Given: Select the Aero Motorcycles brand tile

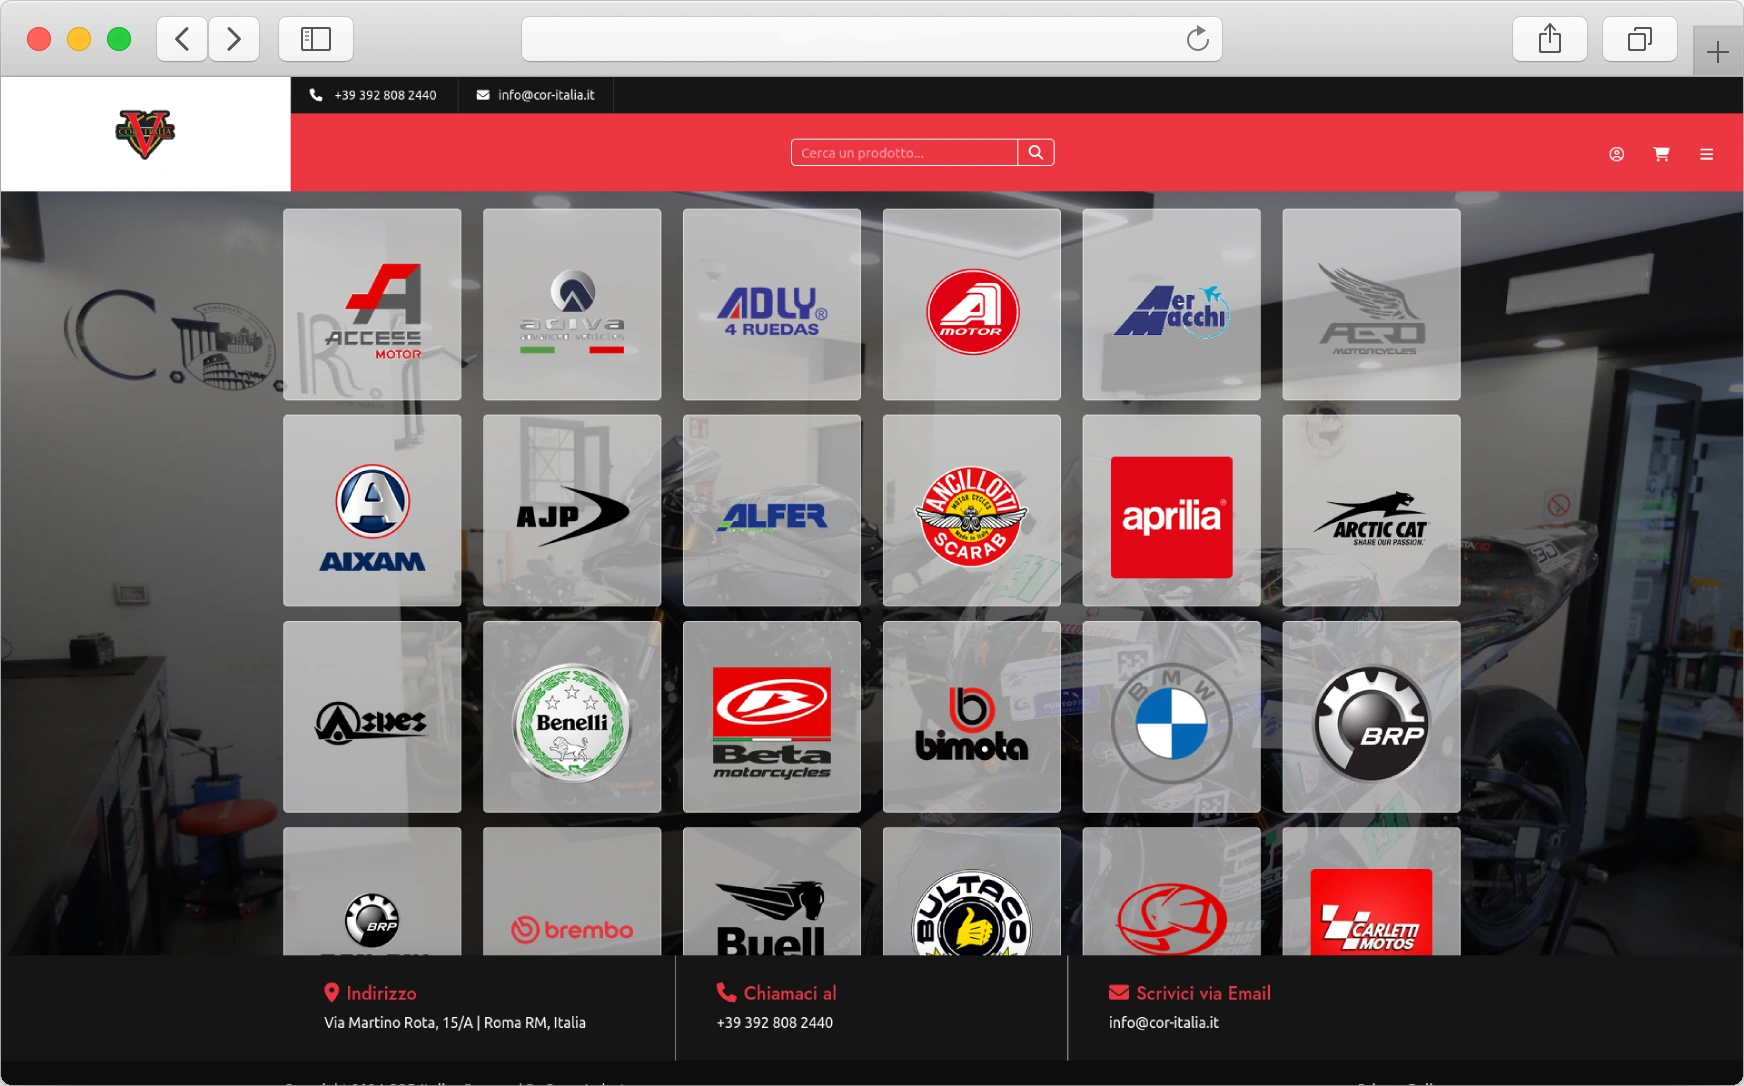Looking at the screenshot, I should [1372, 304].
